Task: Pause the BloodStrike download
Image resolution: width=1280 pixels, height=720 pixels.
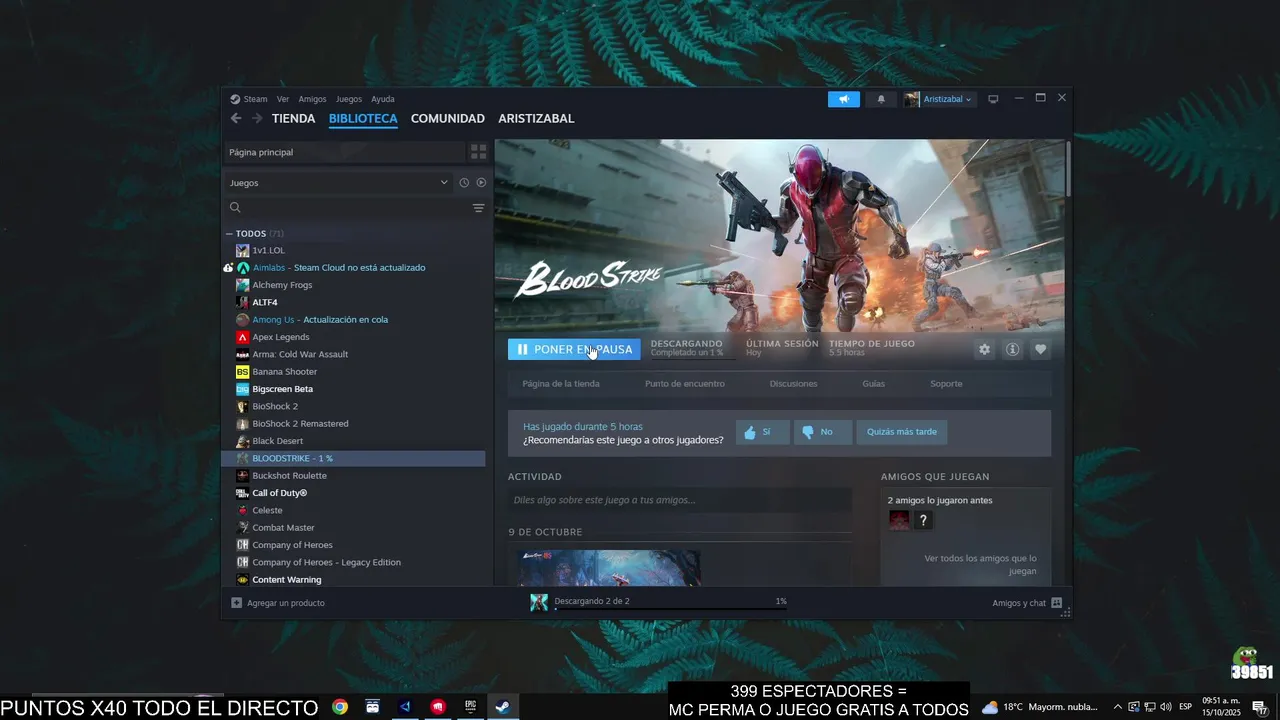Action: [x=574, y=349]
